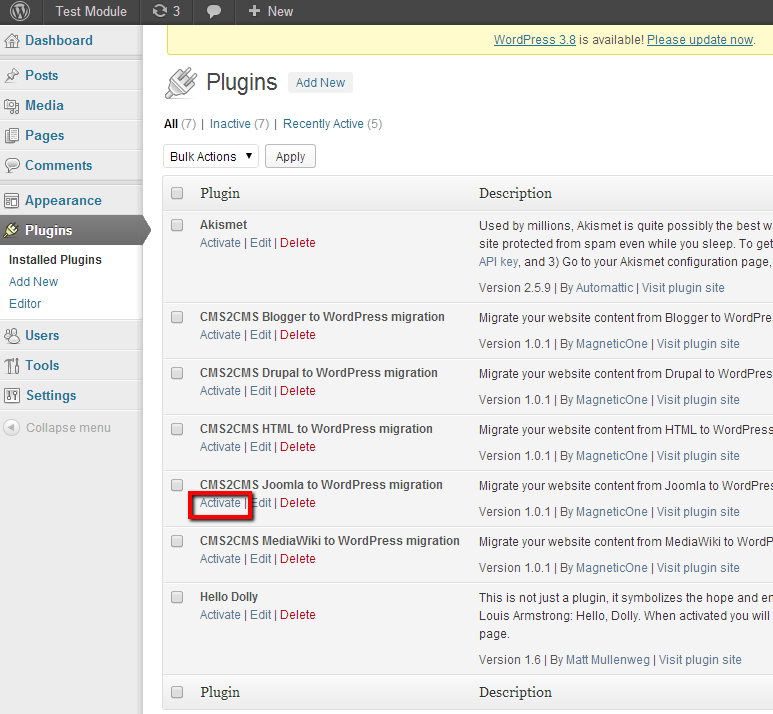The width and height of the screenshot is (773, 714).
Task: Click the Apply button
Action: coord(290,156)
